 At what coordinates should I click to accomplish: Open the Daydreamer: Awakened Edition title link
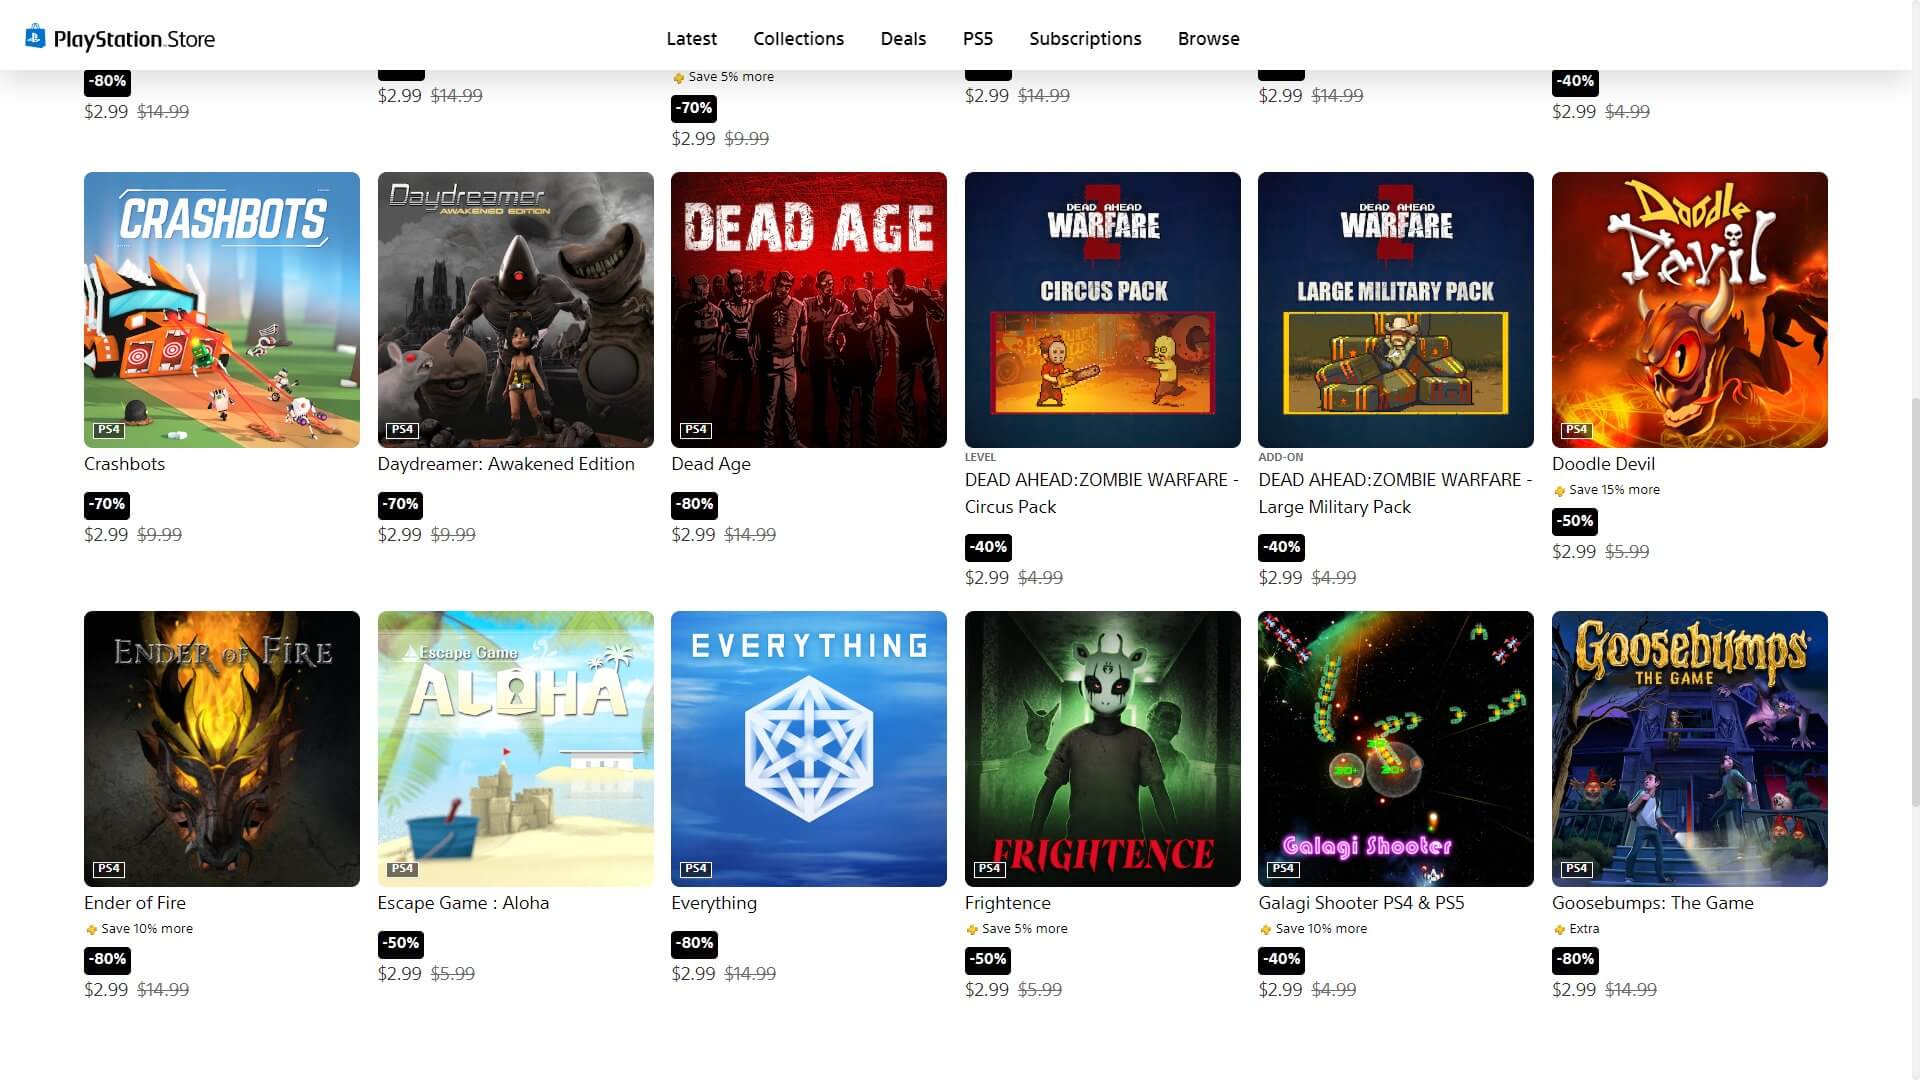[506, 464]
